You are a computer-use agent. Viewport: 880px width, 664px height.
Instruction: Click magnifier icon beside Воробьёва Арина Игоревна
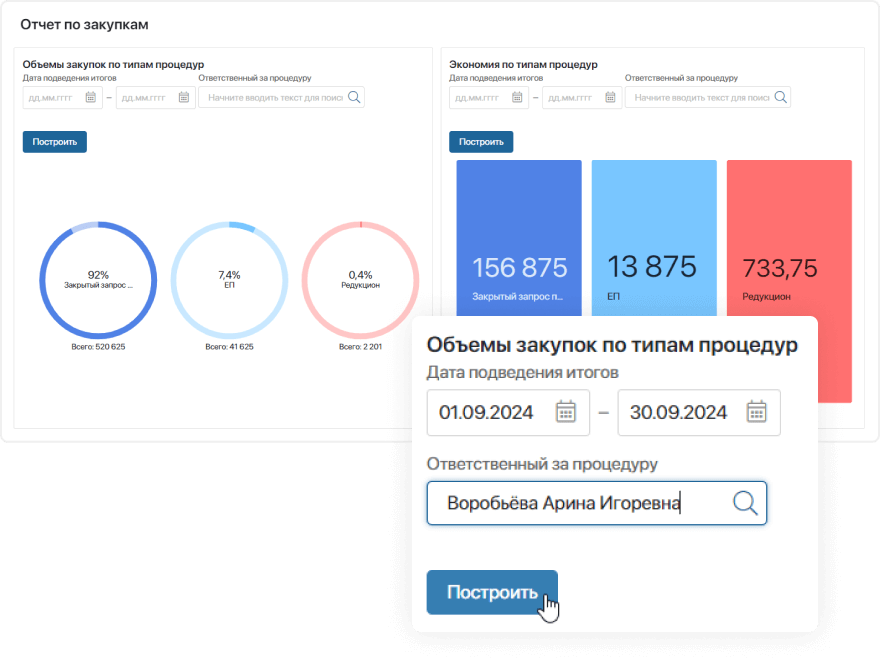pyautogui.click(x=745, y=503)
